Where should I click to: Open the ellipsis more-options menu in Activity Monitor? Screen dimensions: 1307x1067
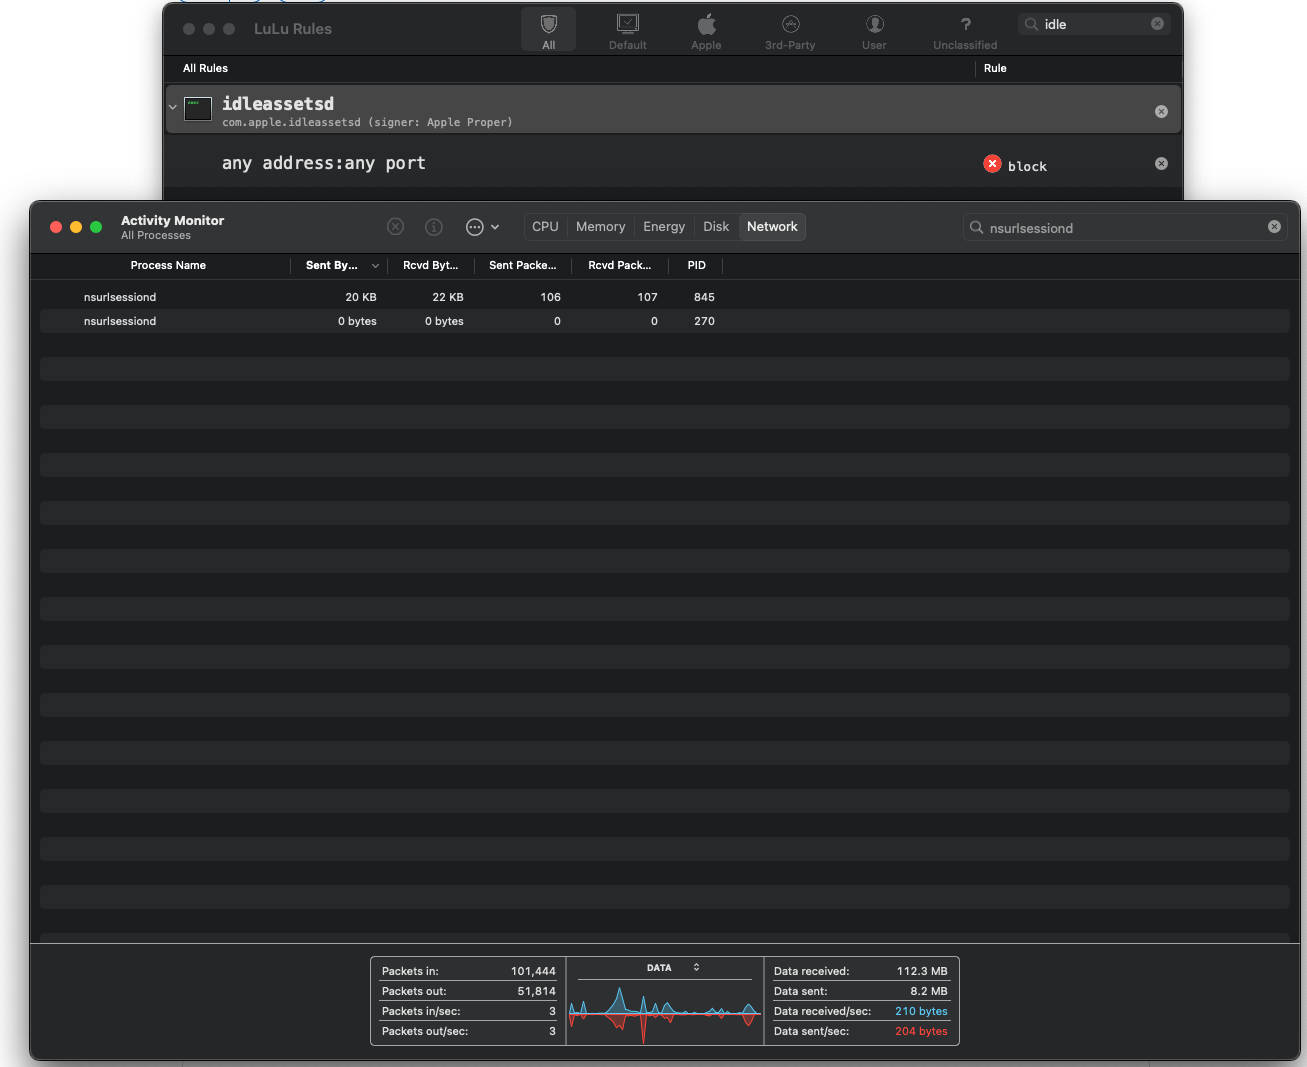point(482,227)
